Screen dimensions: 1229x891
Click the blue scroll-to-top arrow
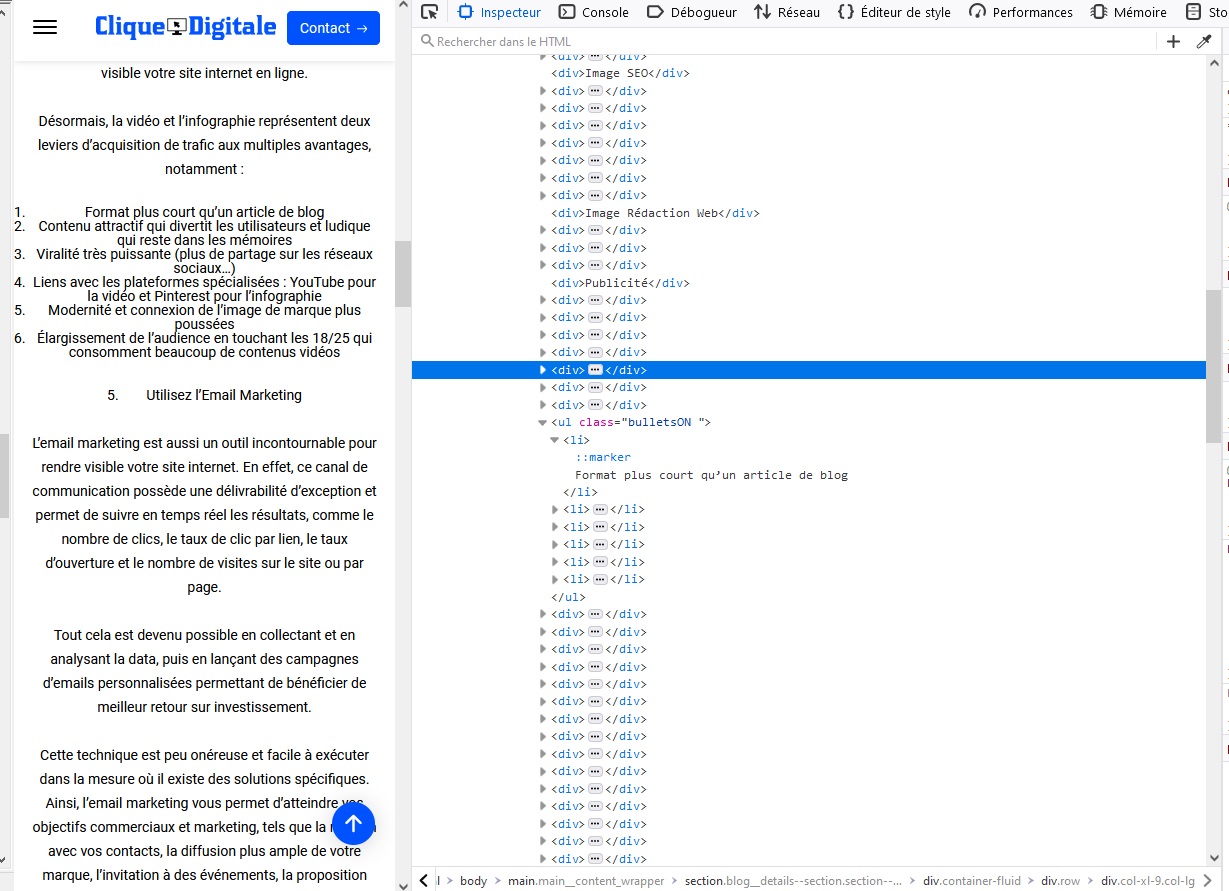pyautogui.click(x=353, y=823)
